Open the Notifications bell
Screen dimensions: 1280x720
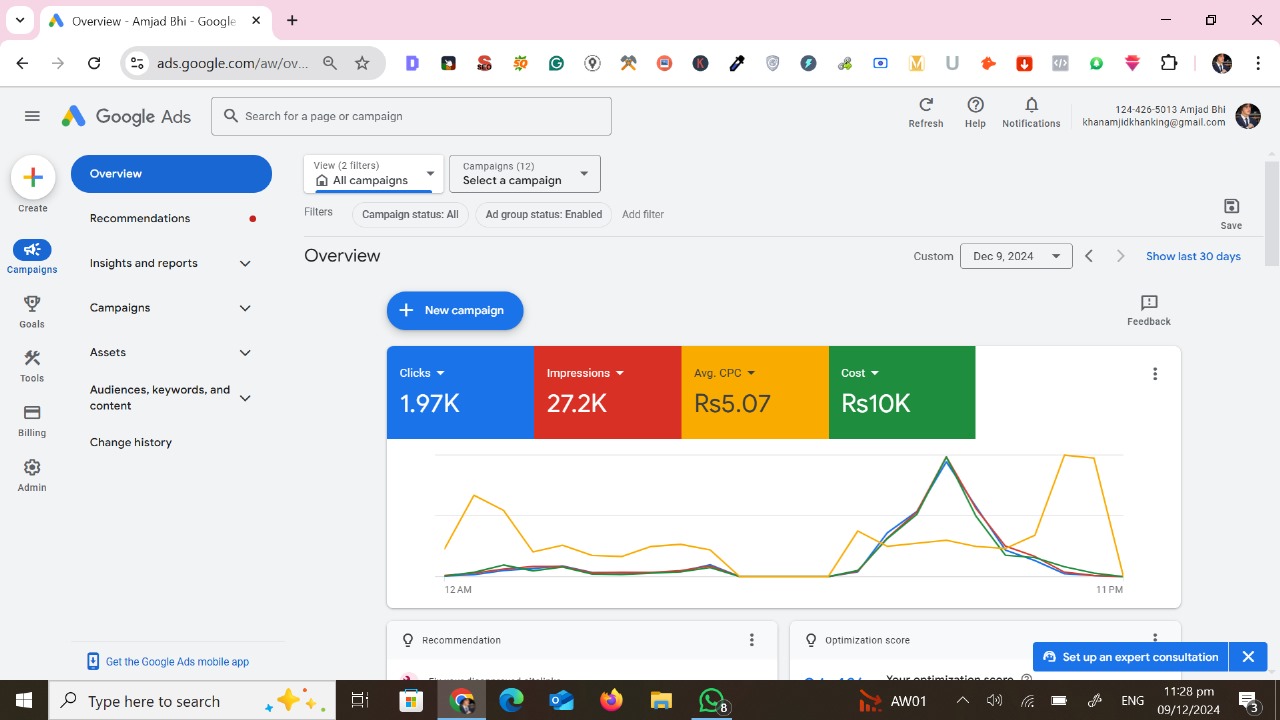pos(1031,106)
